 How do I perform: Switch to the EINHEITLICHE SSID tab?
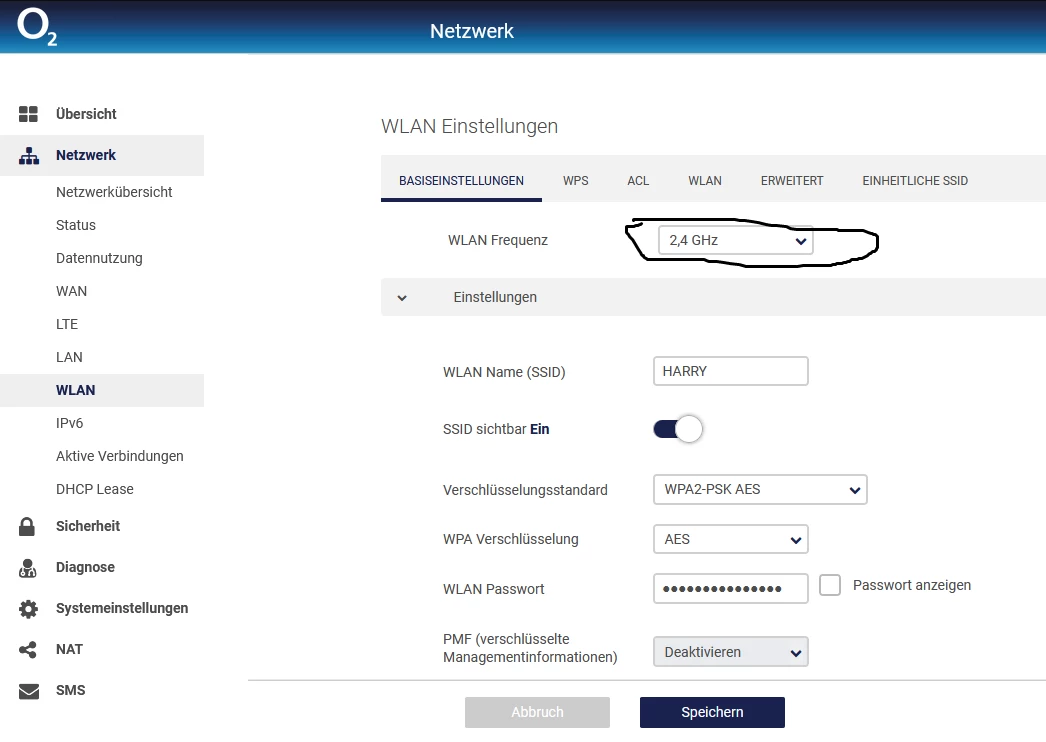pyautogui.click(x=915, y=181)
